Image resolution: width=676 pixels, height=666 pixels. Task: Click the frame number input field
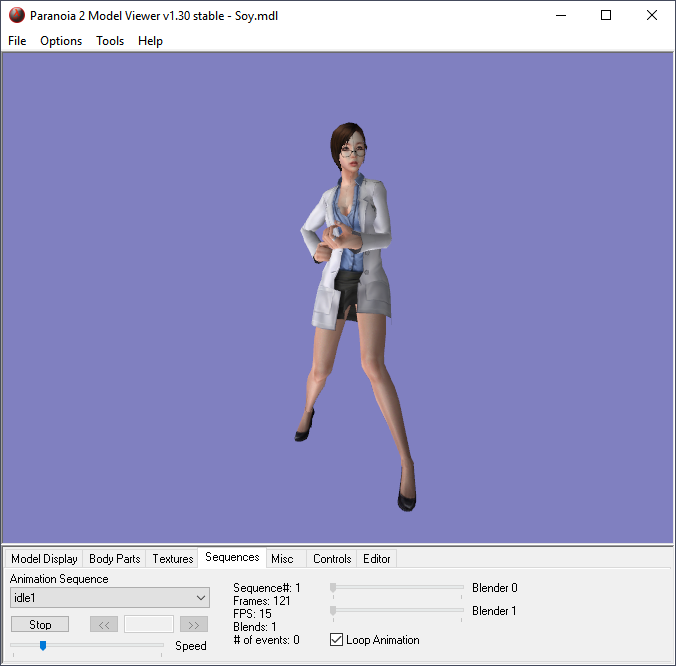[x=149, y=624]
